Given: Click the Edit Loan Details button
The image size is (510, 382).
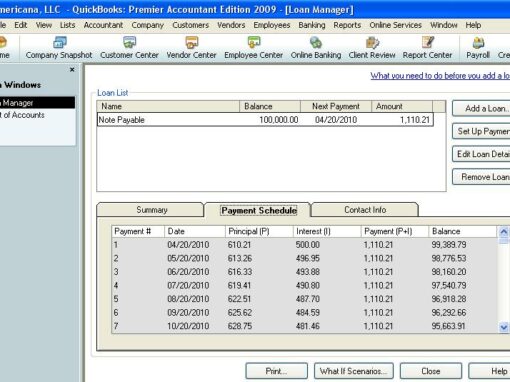Looking at the screenshot, I should point(481,154).
